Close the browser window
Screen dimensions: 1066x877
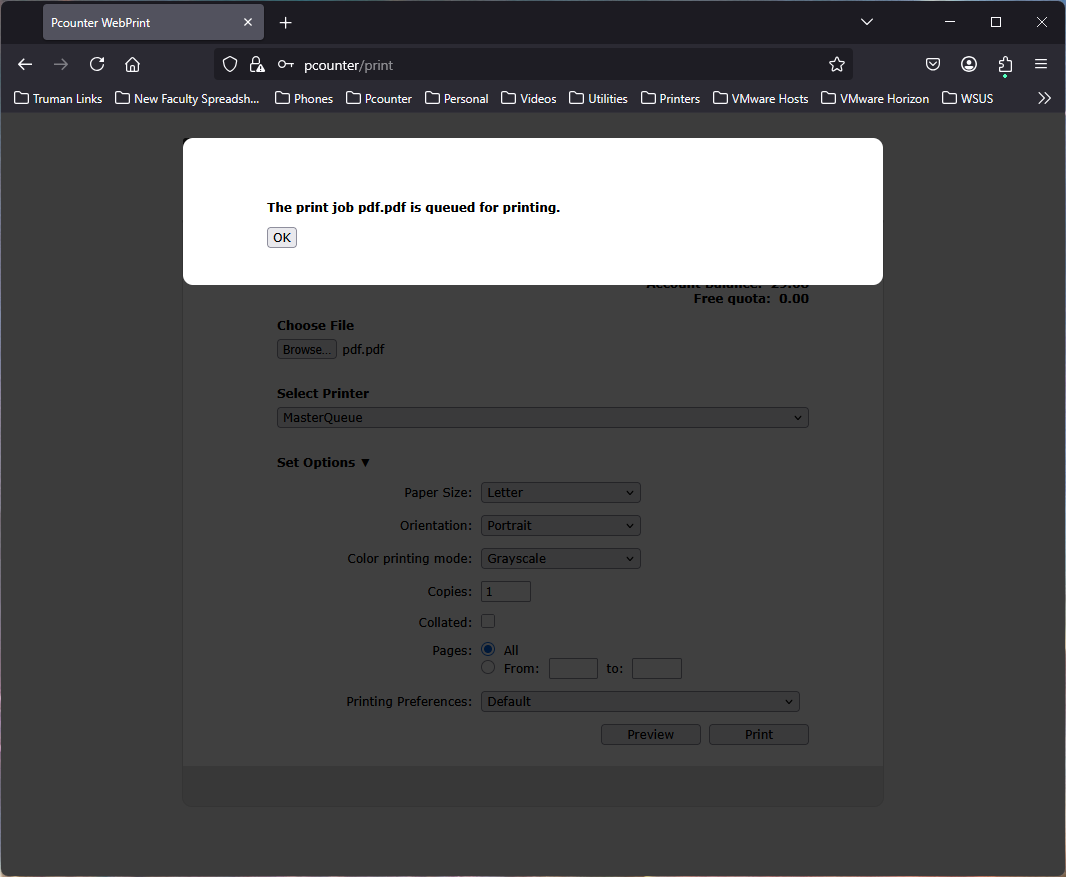click(x=1042, y=22)
